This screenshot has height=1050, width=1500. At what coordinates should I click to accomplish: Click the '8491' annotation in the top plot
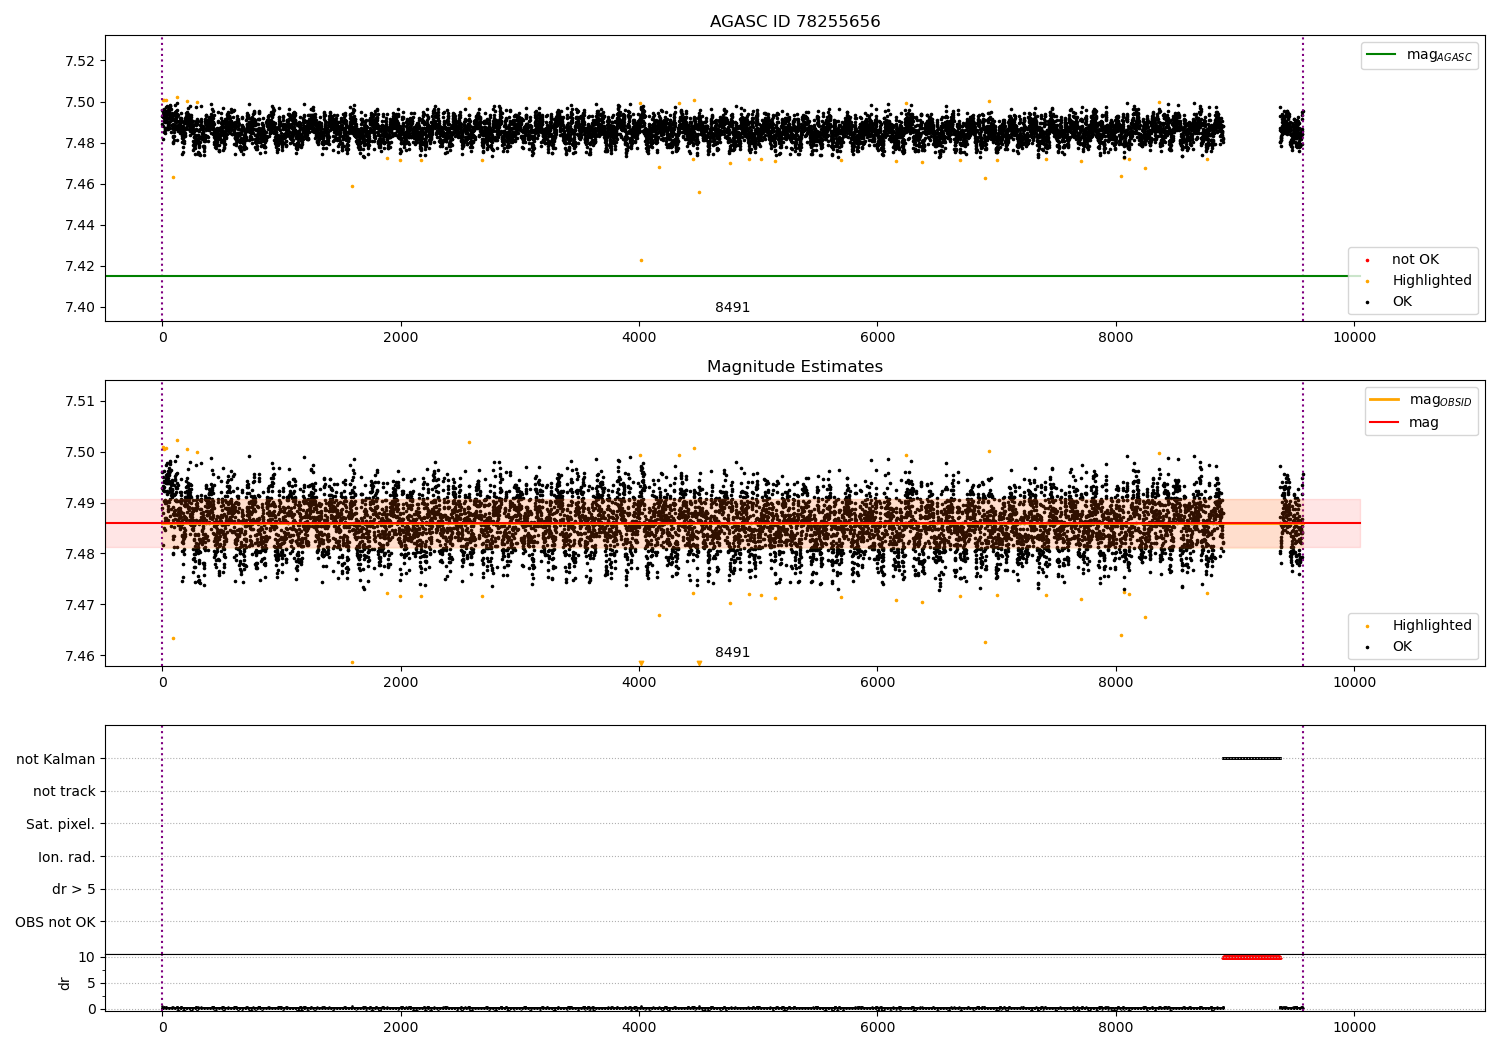[x=732, y=308]
